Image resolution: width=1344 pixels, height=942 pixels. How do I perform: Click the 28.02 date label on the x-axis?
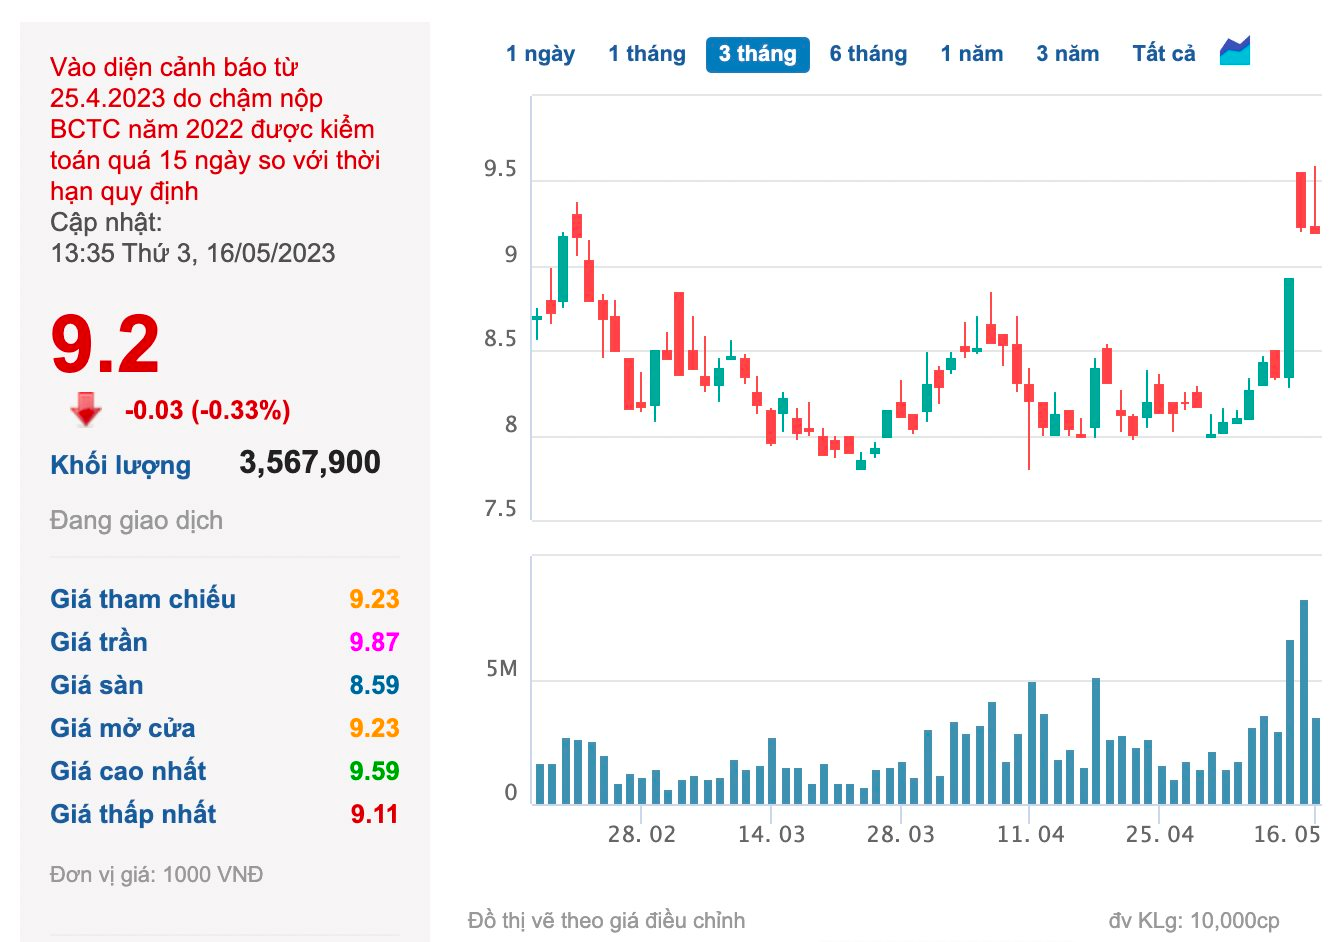(x=642, y=834)
